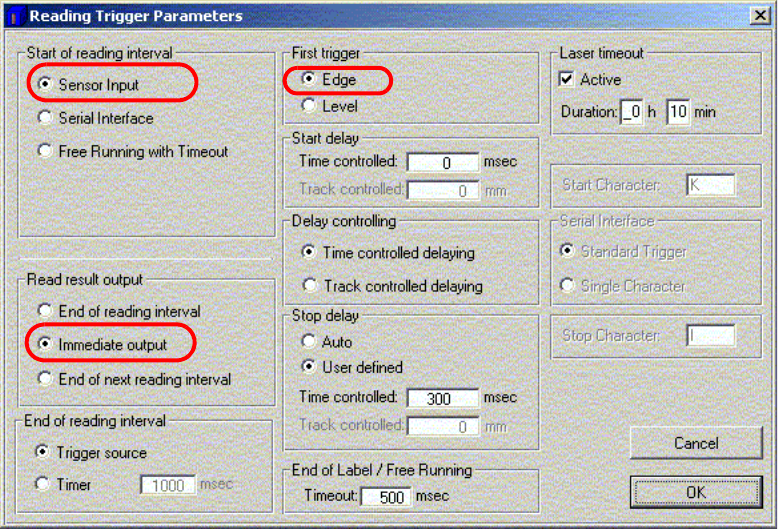Select Timer for end of reading interval

click(x=43, y=485)
